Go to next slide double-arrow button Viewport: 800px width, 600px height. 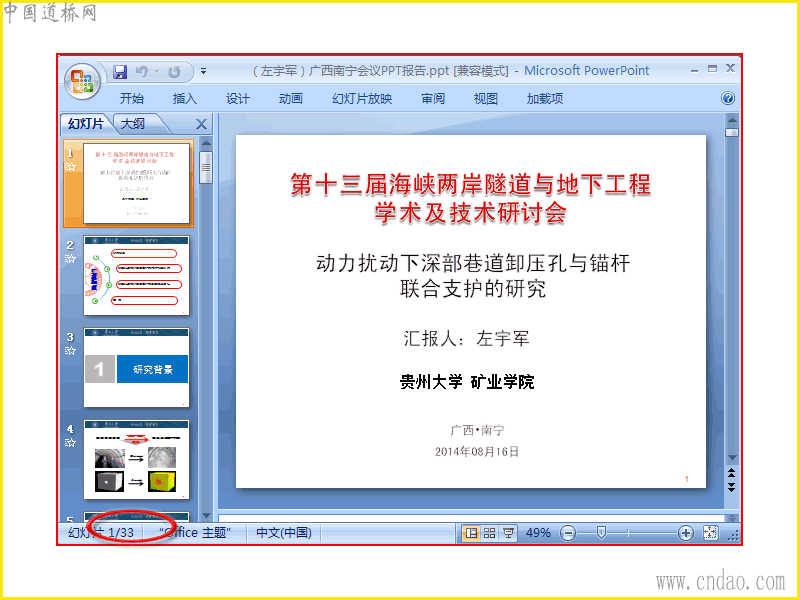pos(732,487)
